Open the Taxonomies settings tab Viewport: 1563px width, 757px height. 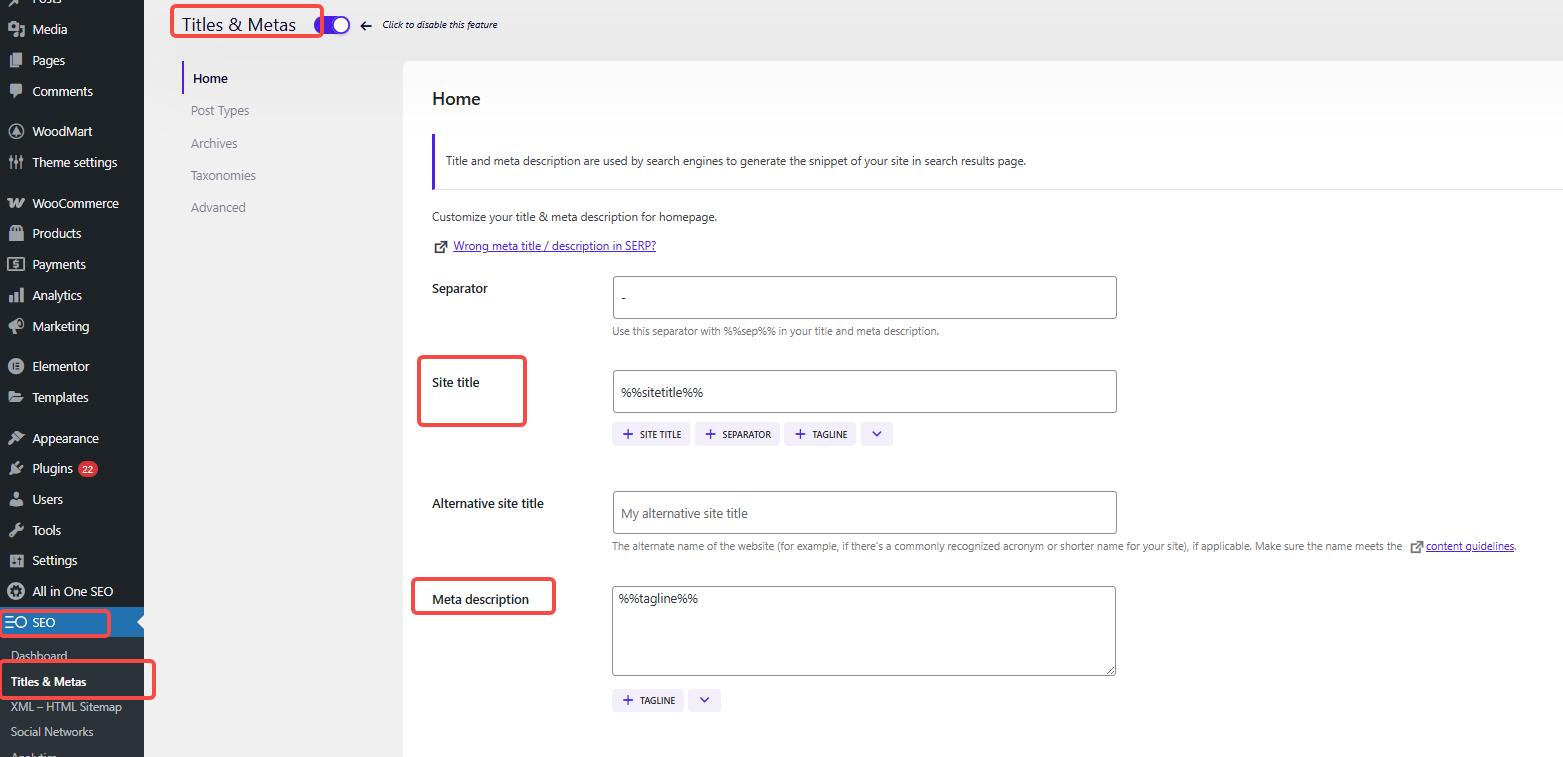[223, 175]
